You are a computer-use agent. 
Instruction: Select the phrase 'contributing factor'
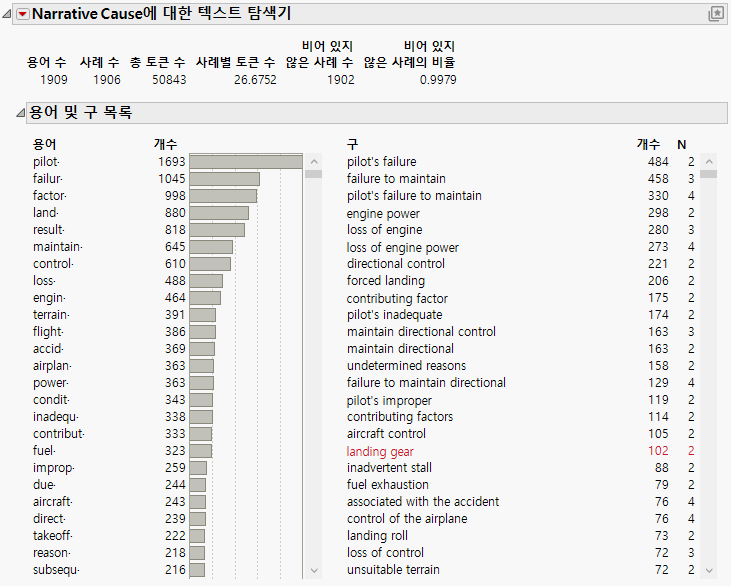click(x=397, y=298)
